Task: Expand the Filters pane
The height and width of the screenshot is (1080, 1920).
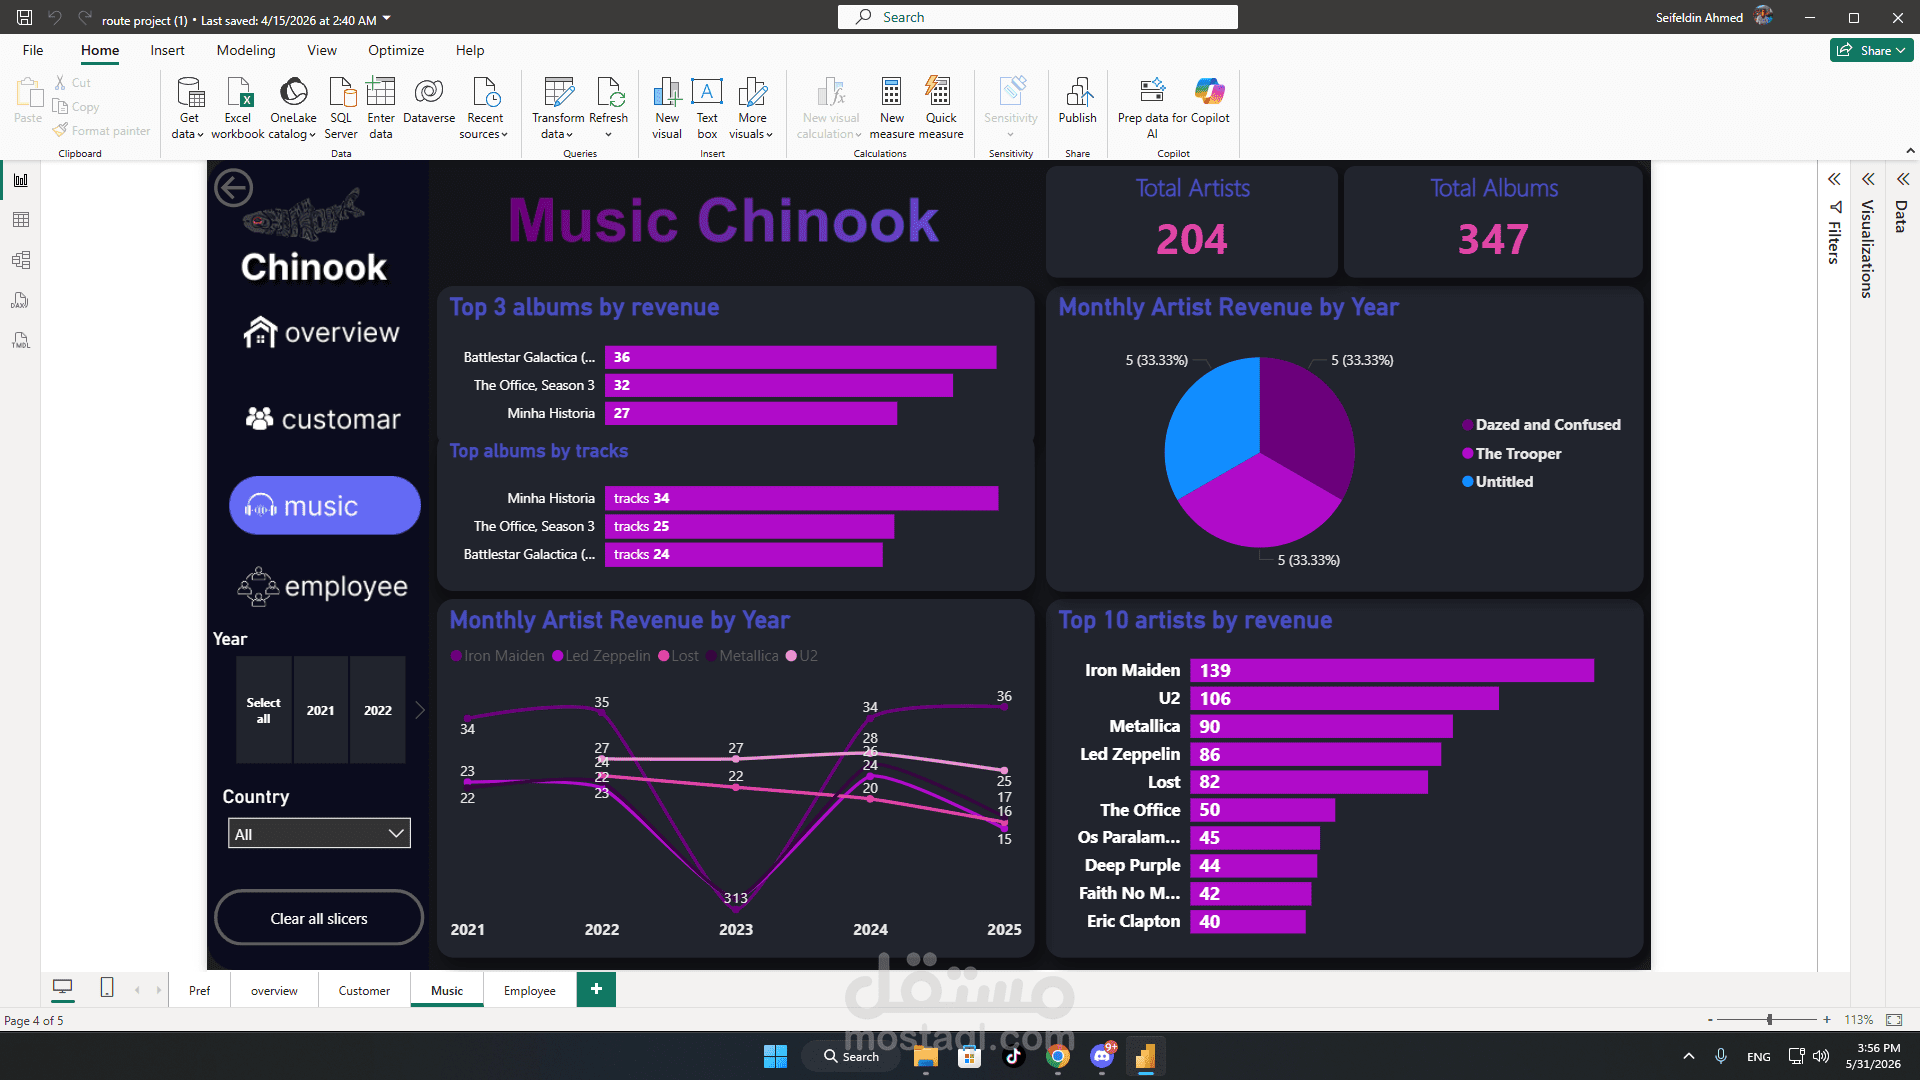Action: click(x=1834, y=180)
